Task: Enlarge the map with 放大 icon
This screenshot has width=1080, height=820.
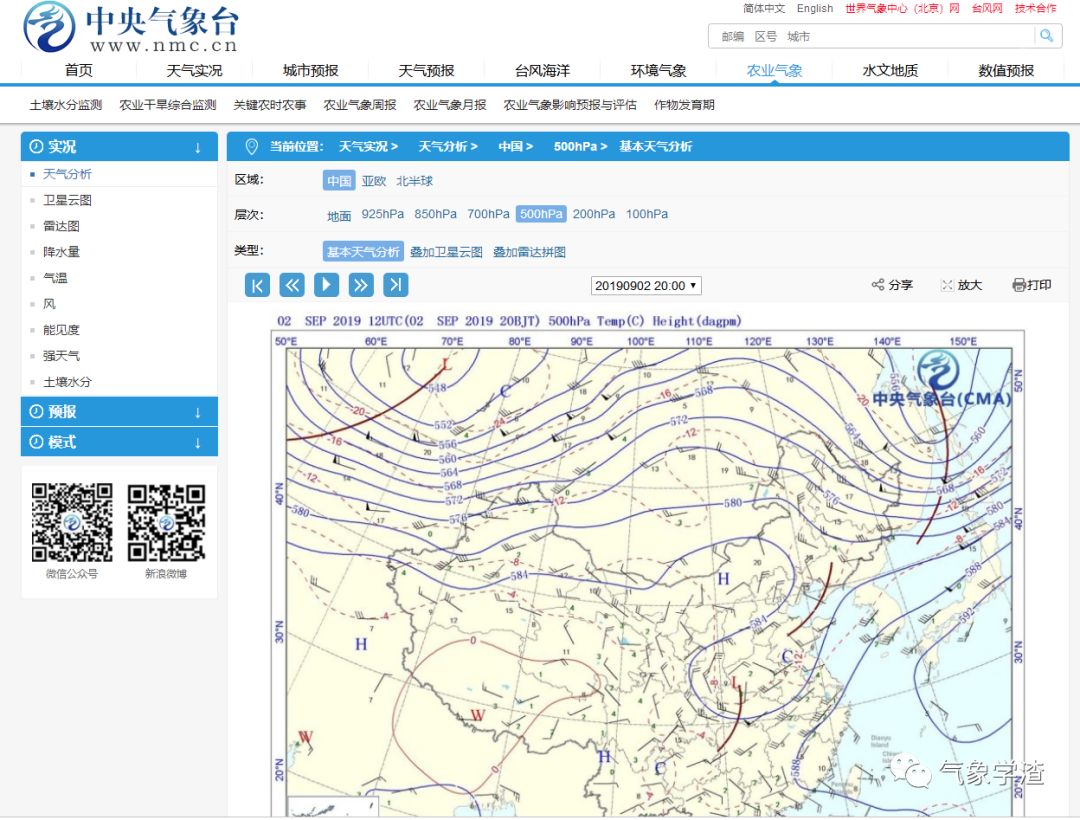Action: [x=962, y=285]
